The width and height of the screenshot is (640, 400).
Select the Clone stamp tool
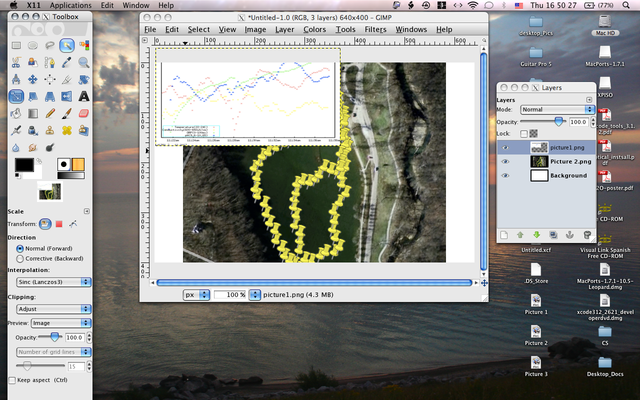(50, 130)
